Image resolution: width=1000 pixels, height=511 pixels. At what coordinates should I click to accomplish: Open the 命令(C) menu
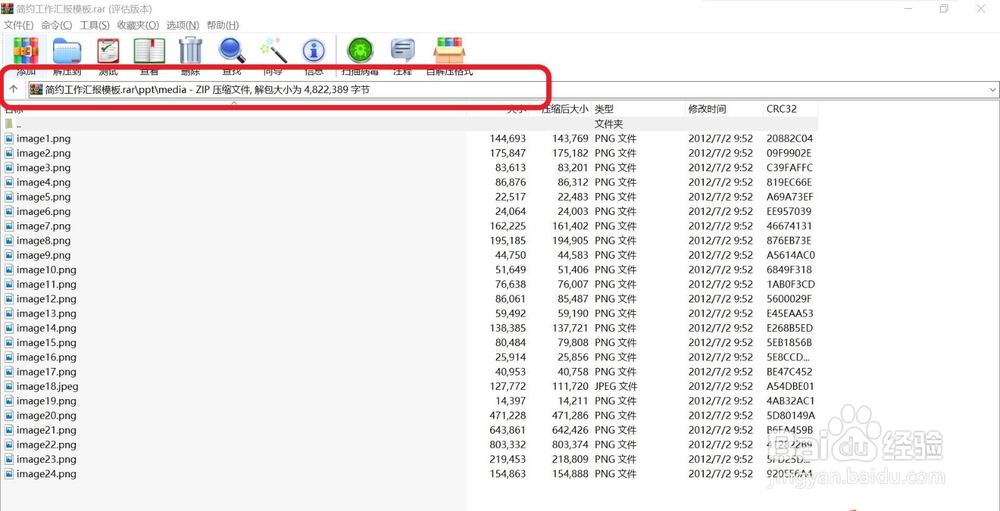coord(57,25)
